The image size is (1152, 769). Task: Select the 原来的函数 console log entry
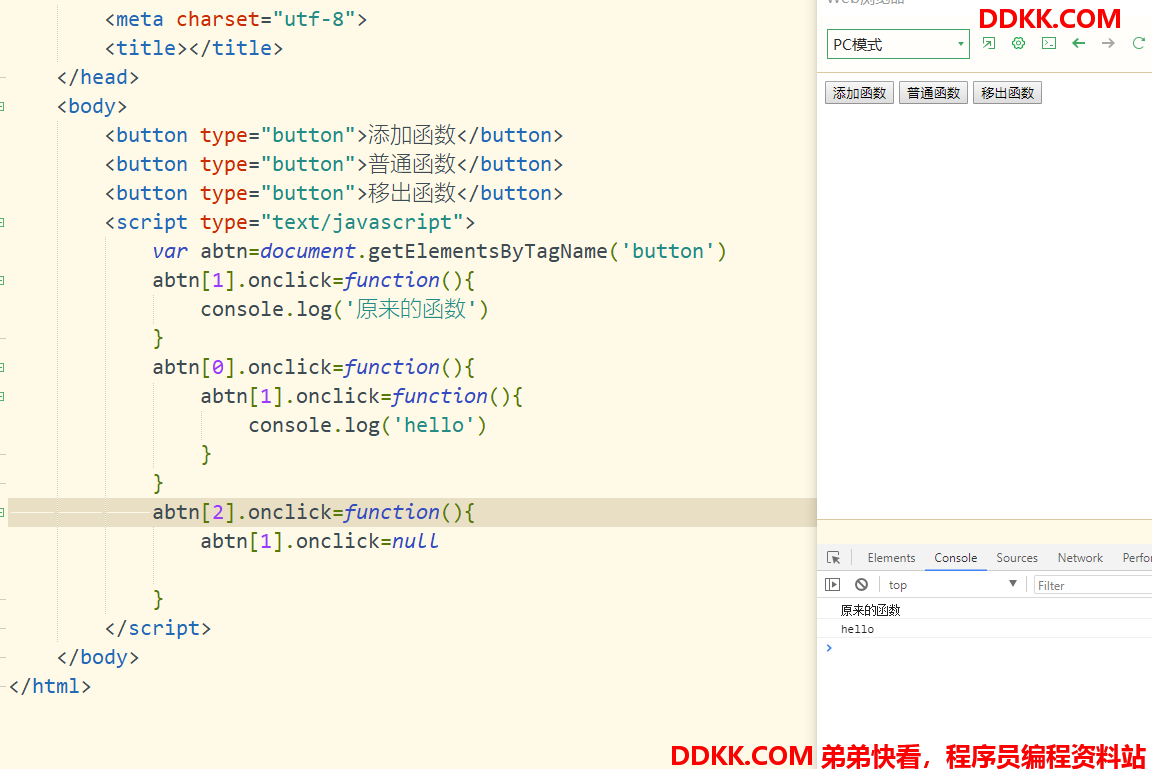[870, 610]
